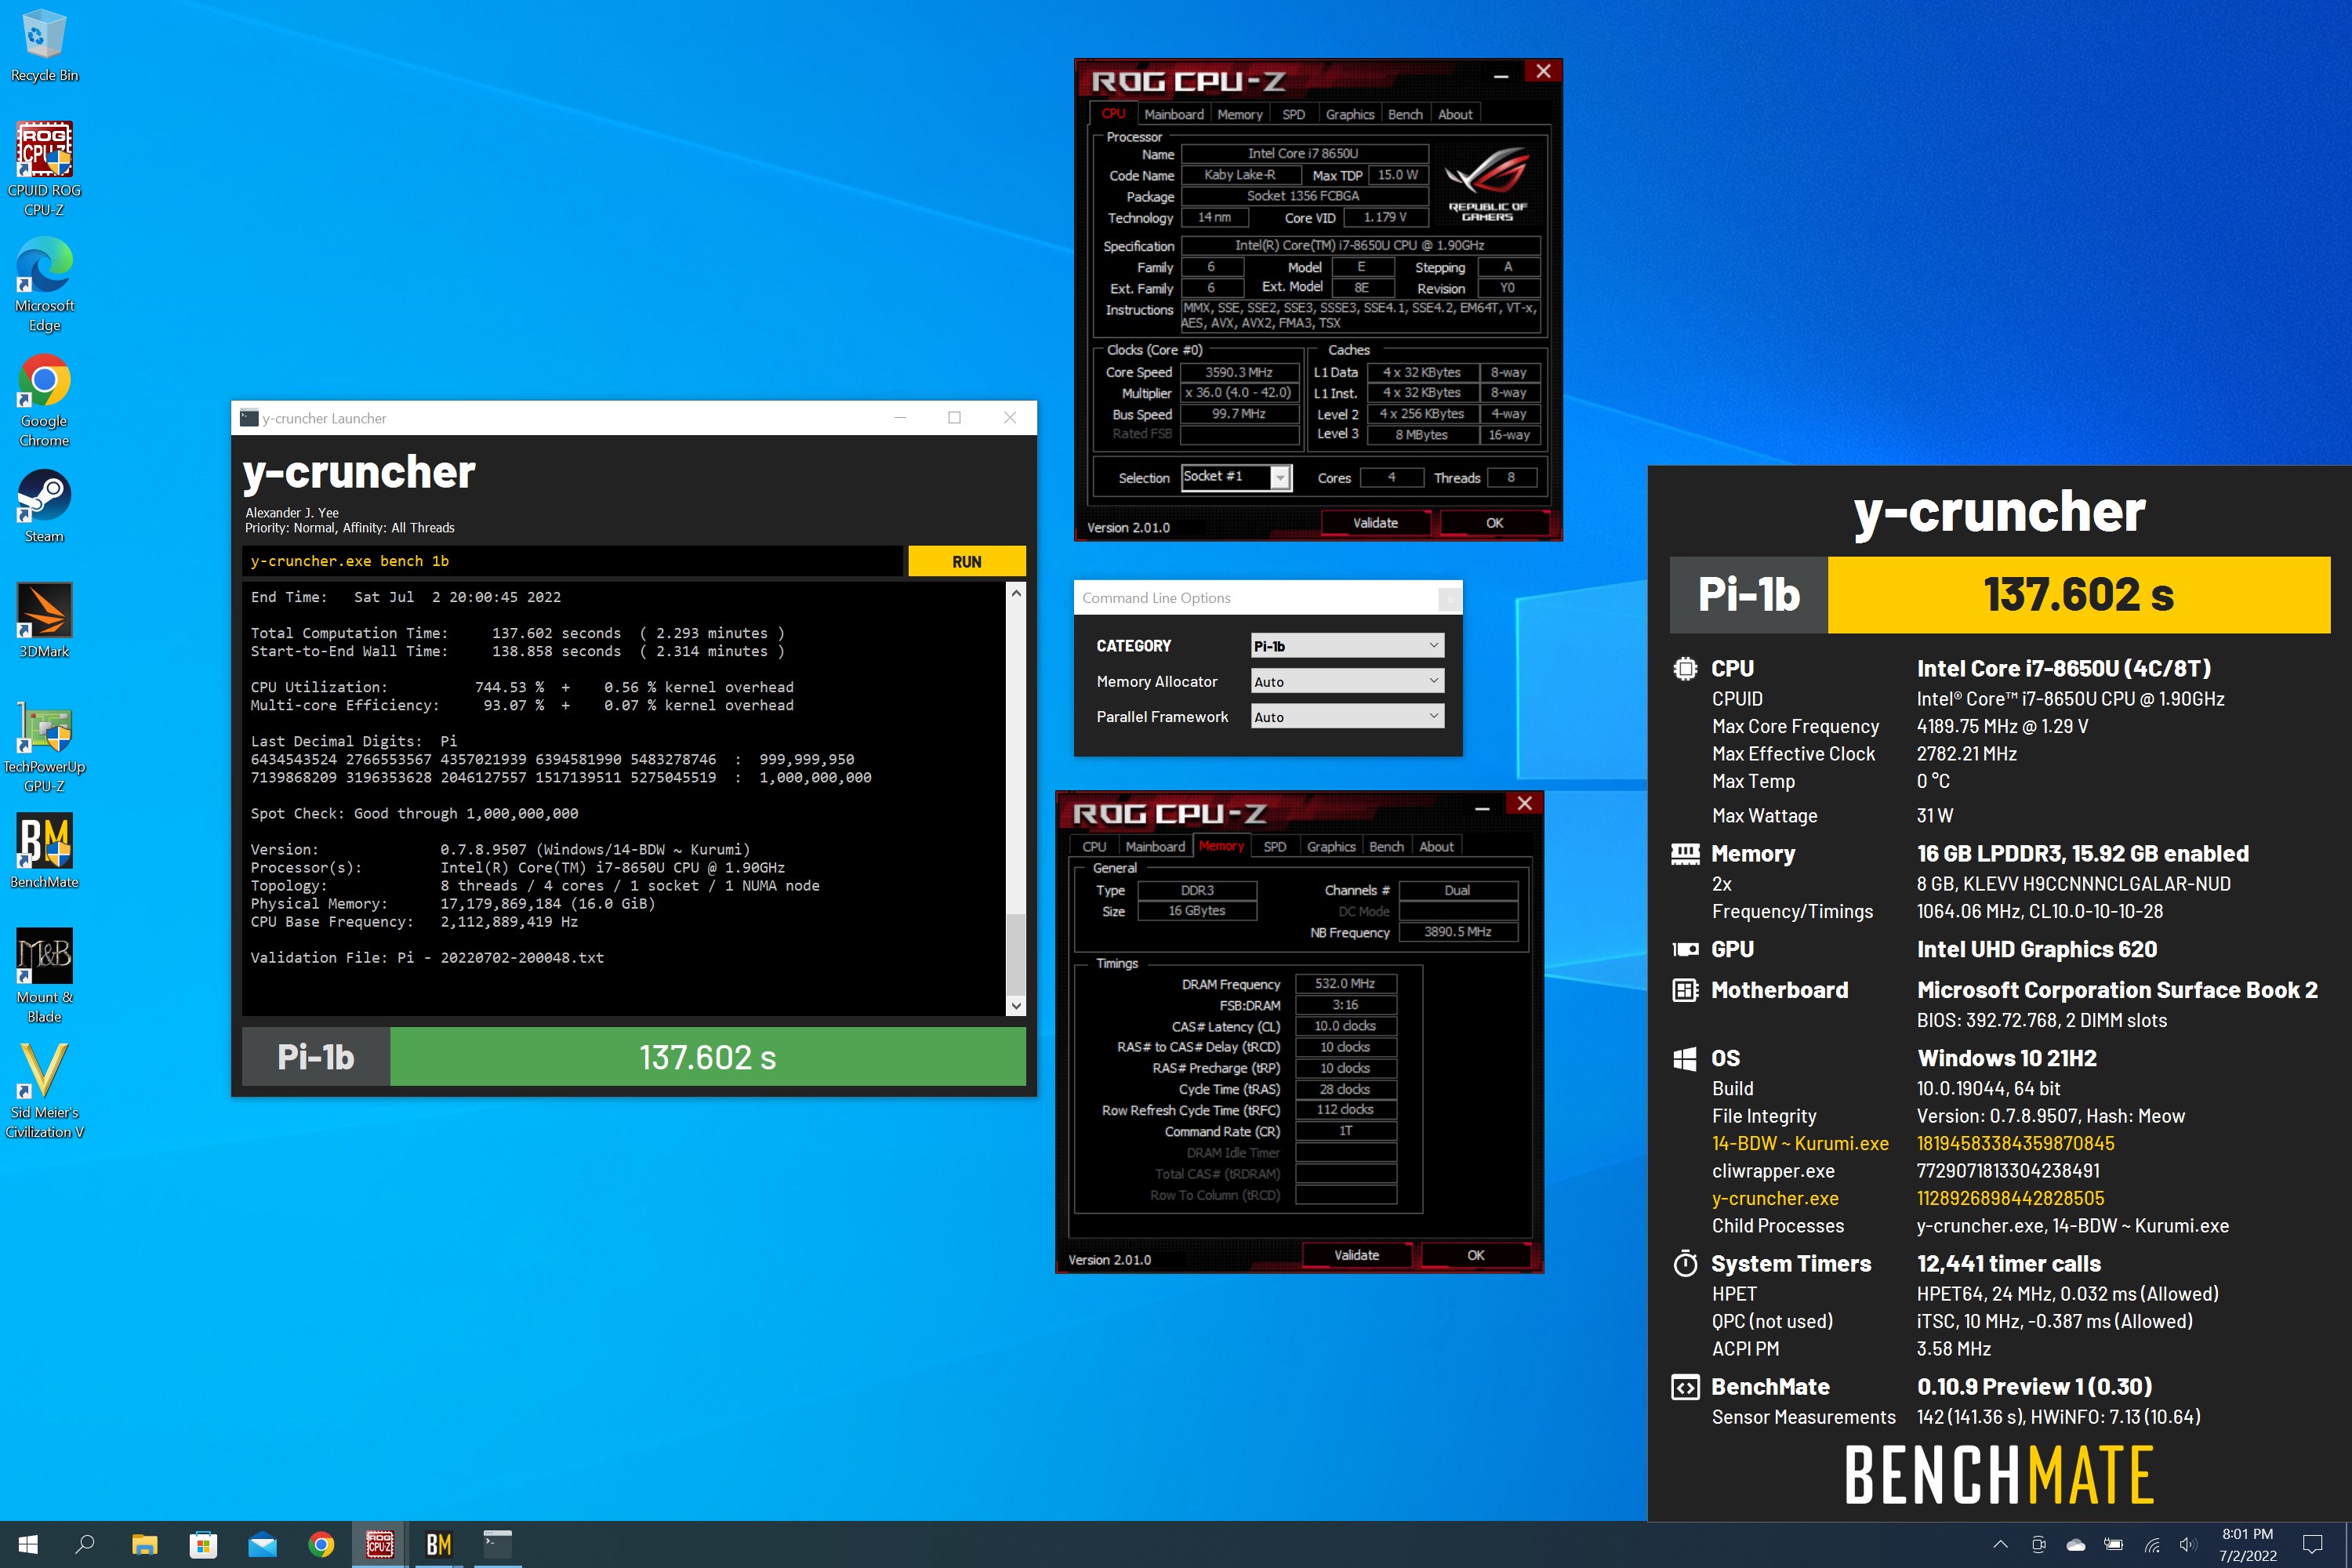2352x1568 pixels.
Task: Open OneDrive cloud tray icon
Action: coord(2075,1544)
